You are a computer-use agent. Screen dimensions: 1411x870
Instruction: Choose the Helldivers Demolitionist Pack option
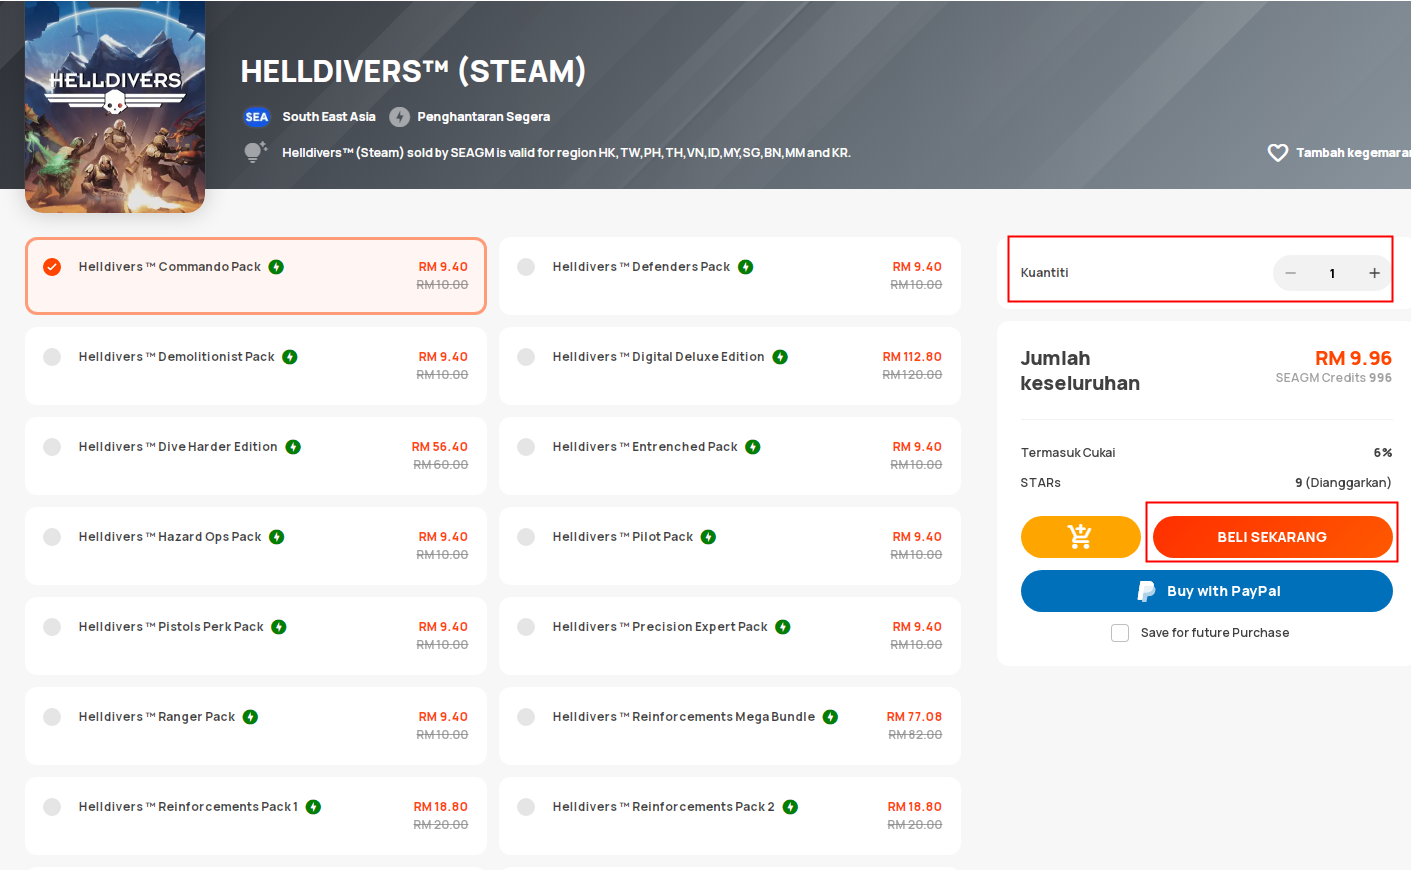pos(52,357)
